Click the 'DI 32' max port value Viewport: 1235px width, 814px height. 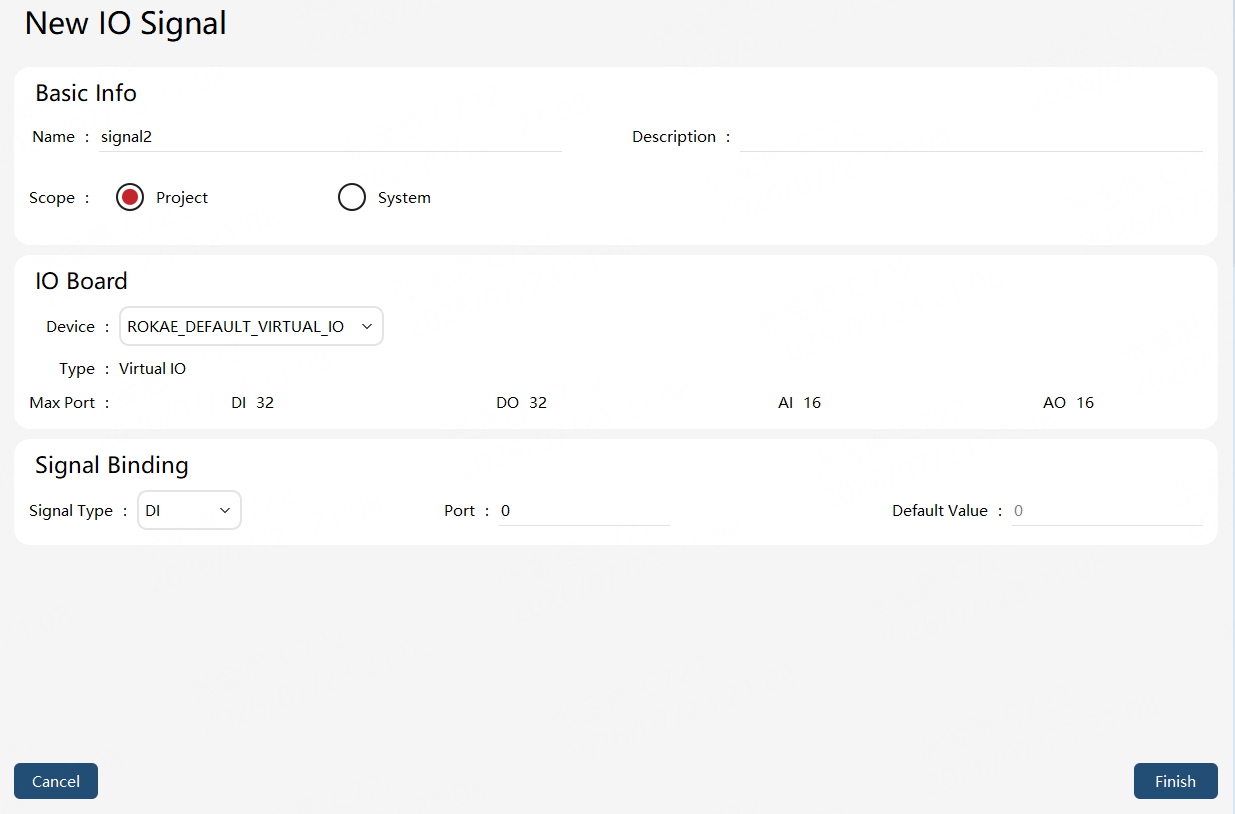point(252,403)
